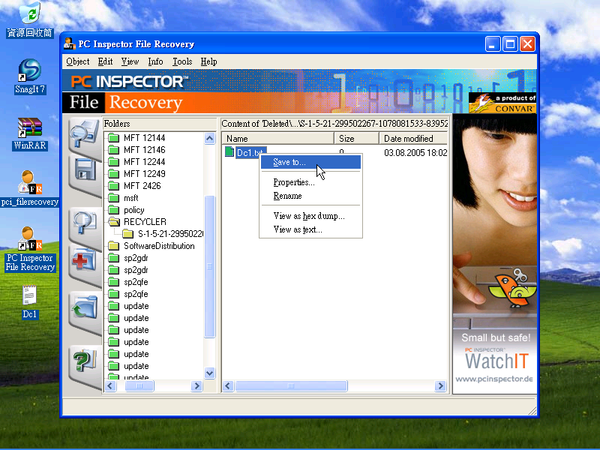600x450 pixels.
Task: Sort by Date modified column
Action: [x=414, y=139]
